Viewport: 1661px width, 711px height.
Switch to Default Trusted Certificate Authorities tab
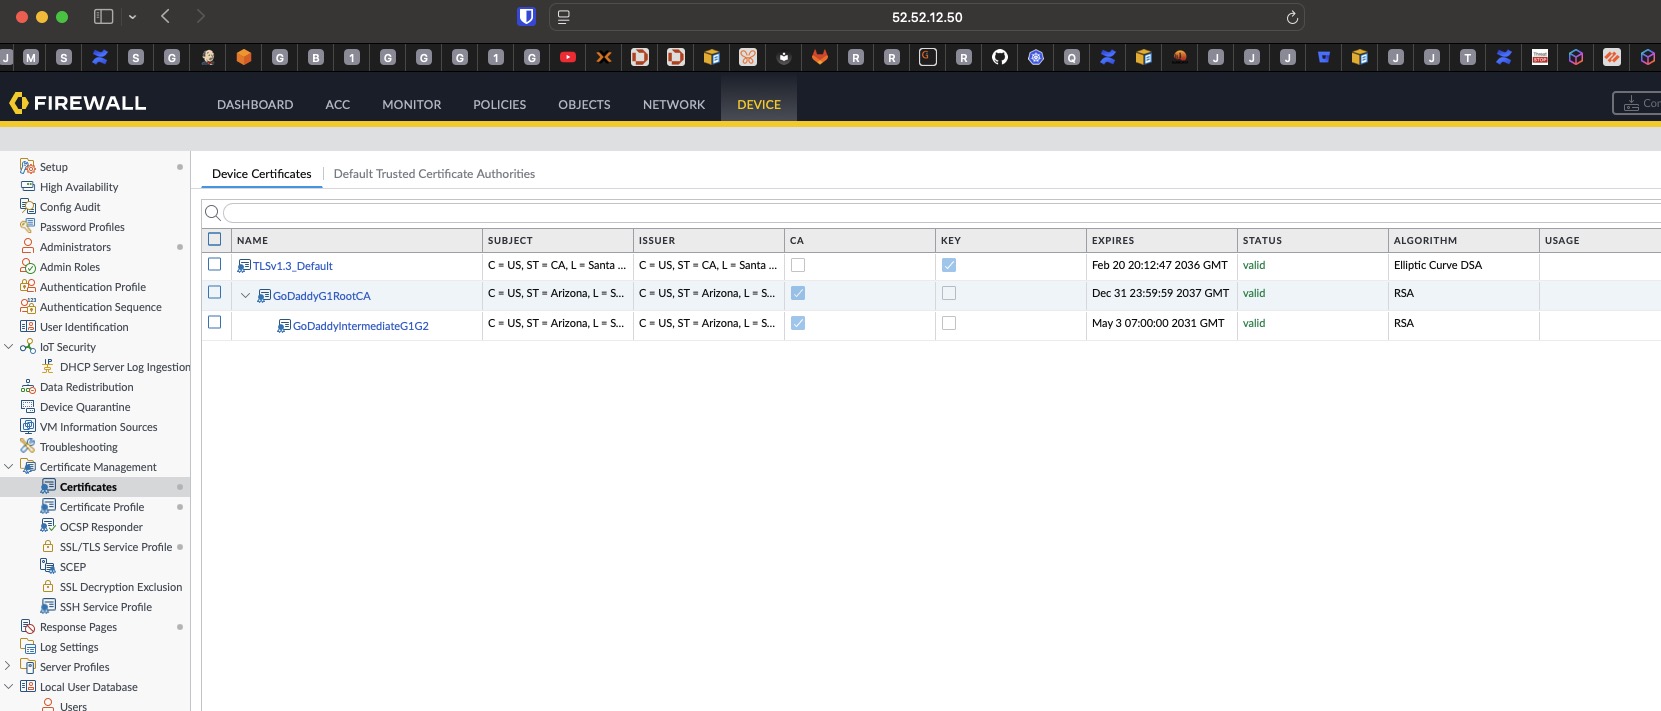tap(434, 174)
